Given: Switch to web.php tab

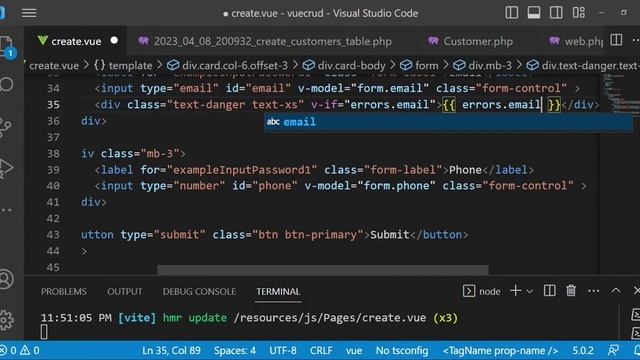Looking at the screenshot, I should point(576,41).
